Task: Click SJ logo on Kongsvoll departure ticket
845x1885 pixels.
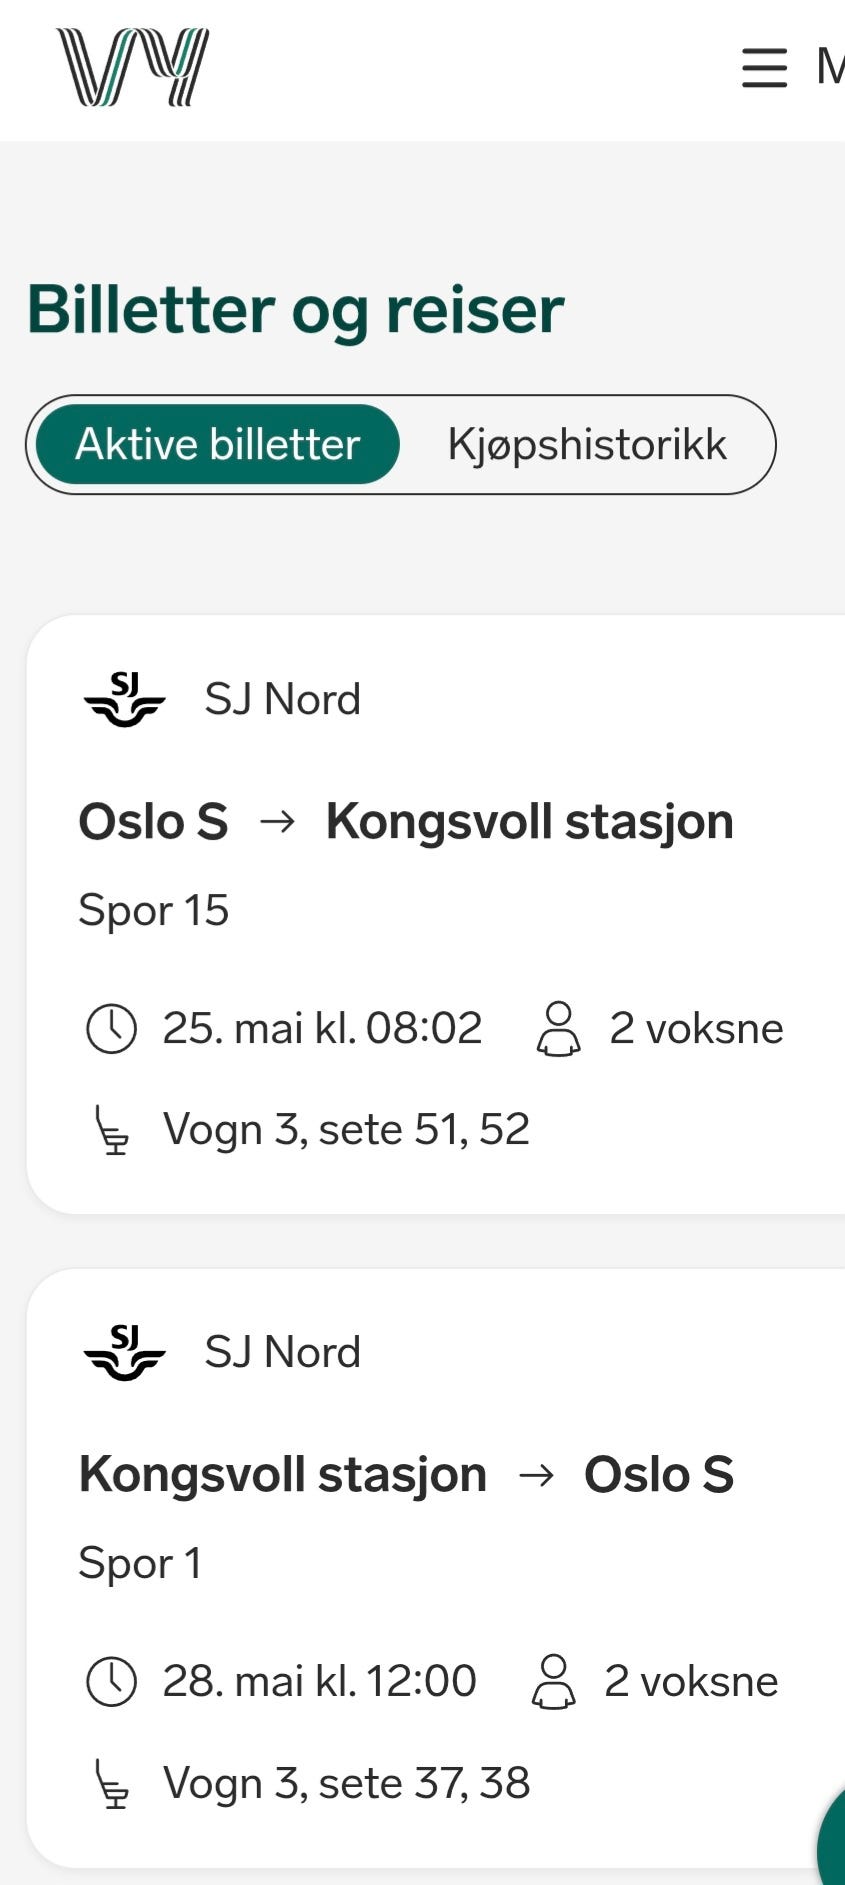Action: (x=124, y=1352)
